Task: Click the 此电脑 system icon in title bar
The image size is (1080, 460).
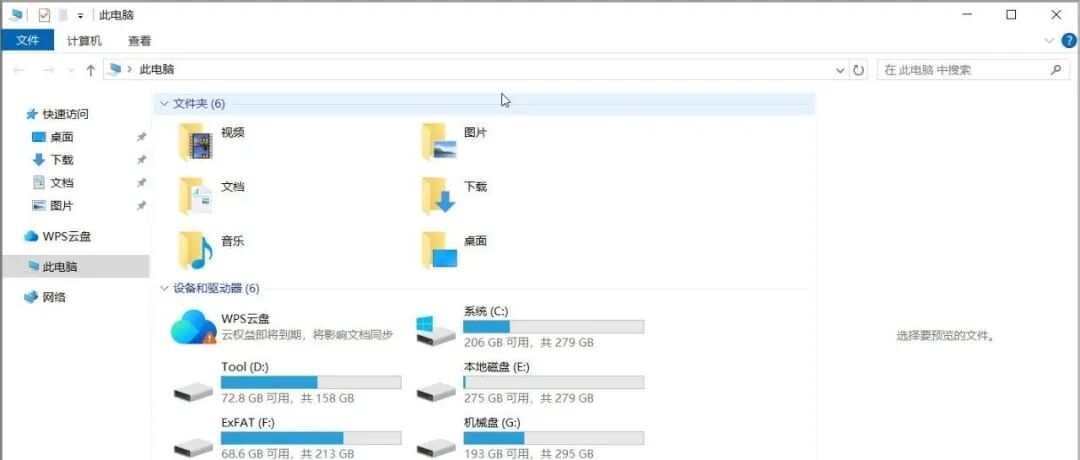Action: (16, 14)
